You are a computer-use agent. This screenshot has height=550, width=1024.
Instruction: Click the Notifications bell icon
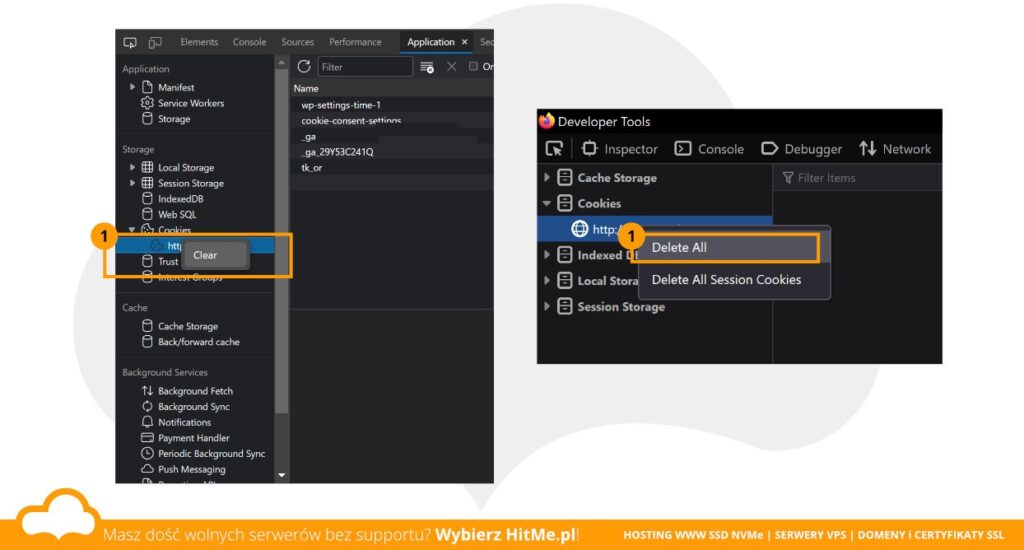148,422
